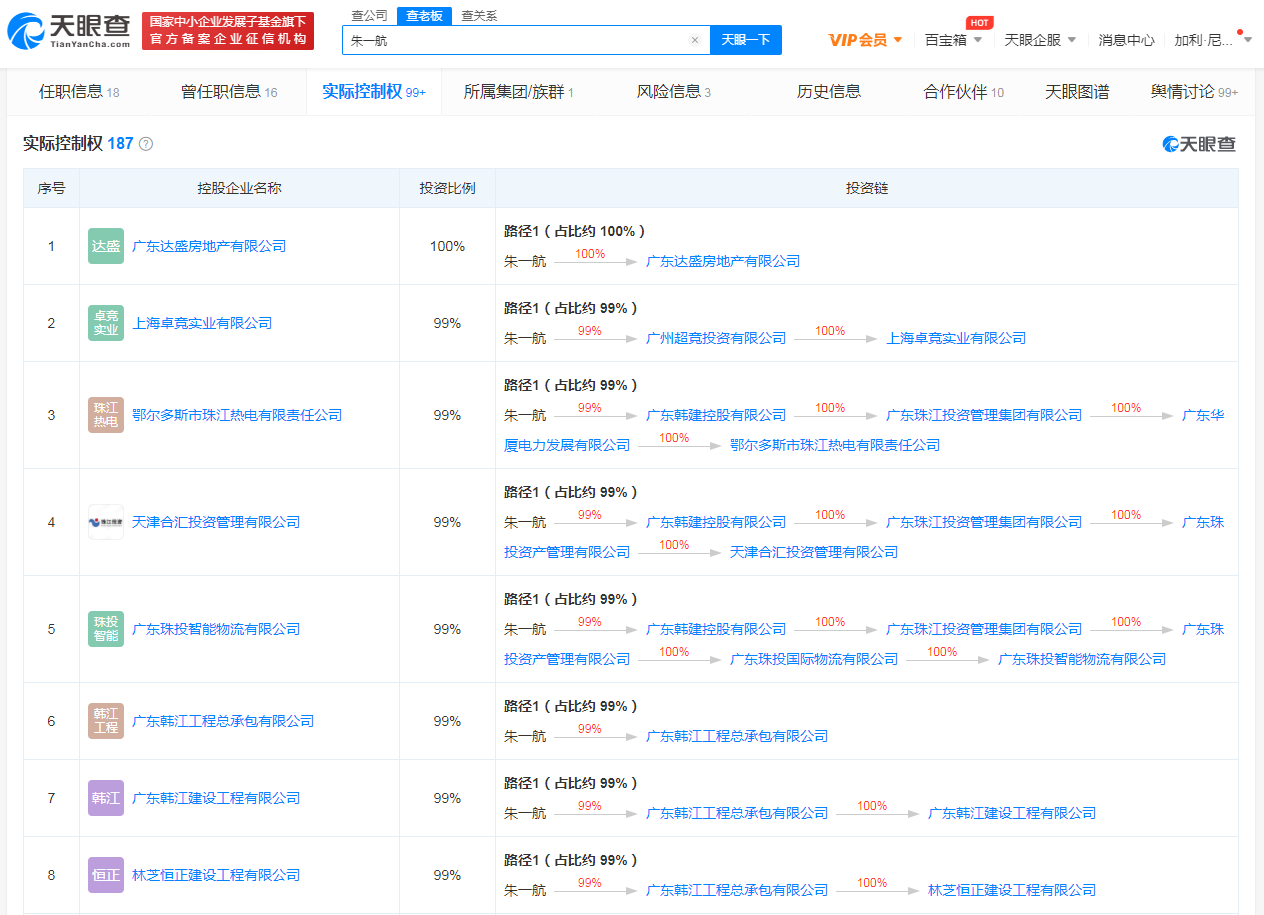
Task: Click the 达盛 company logo icon
Action: click(x=106, y=246)
